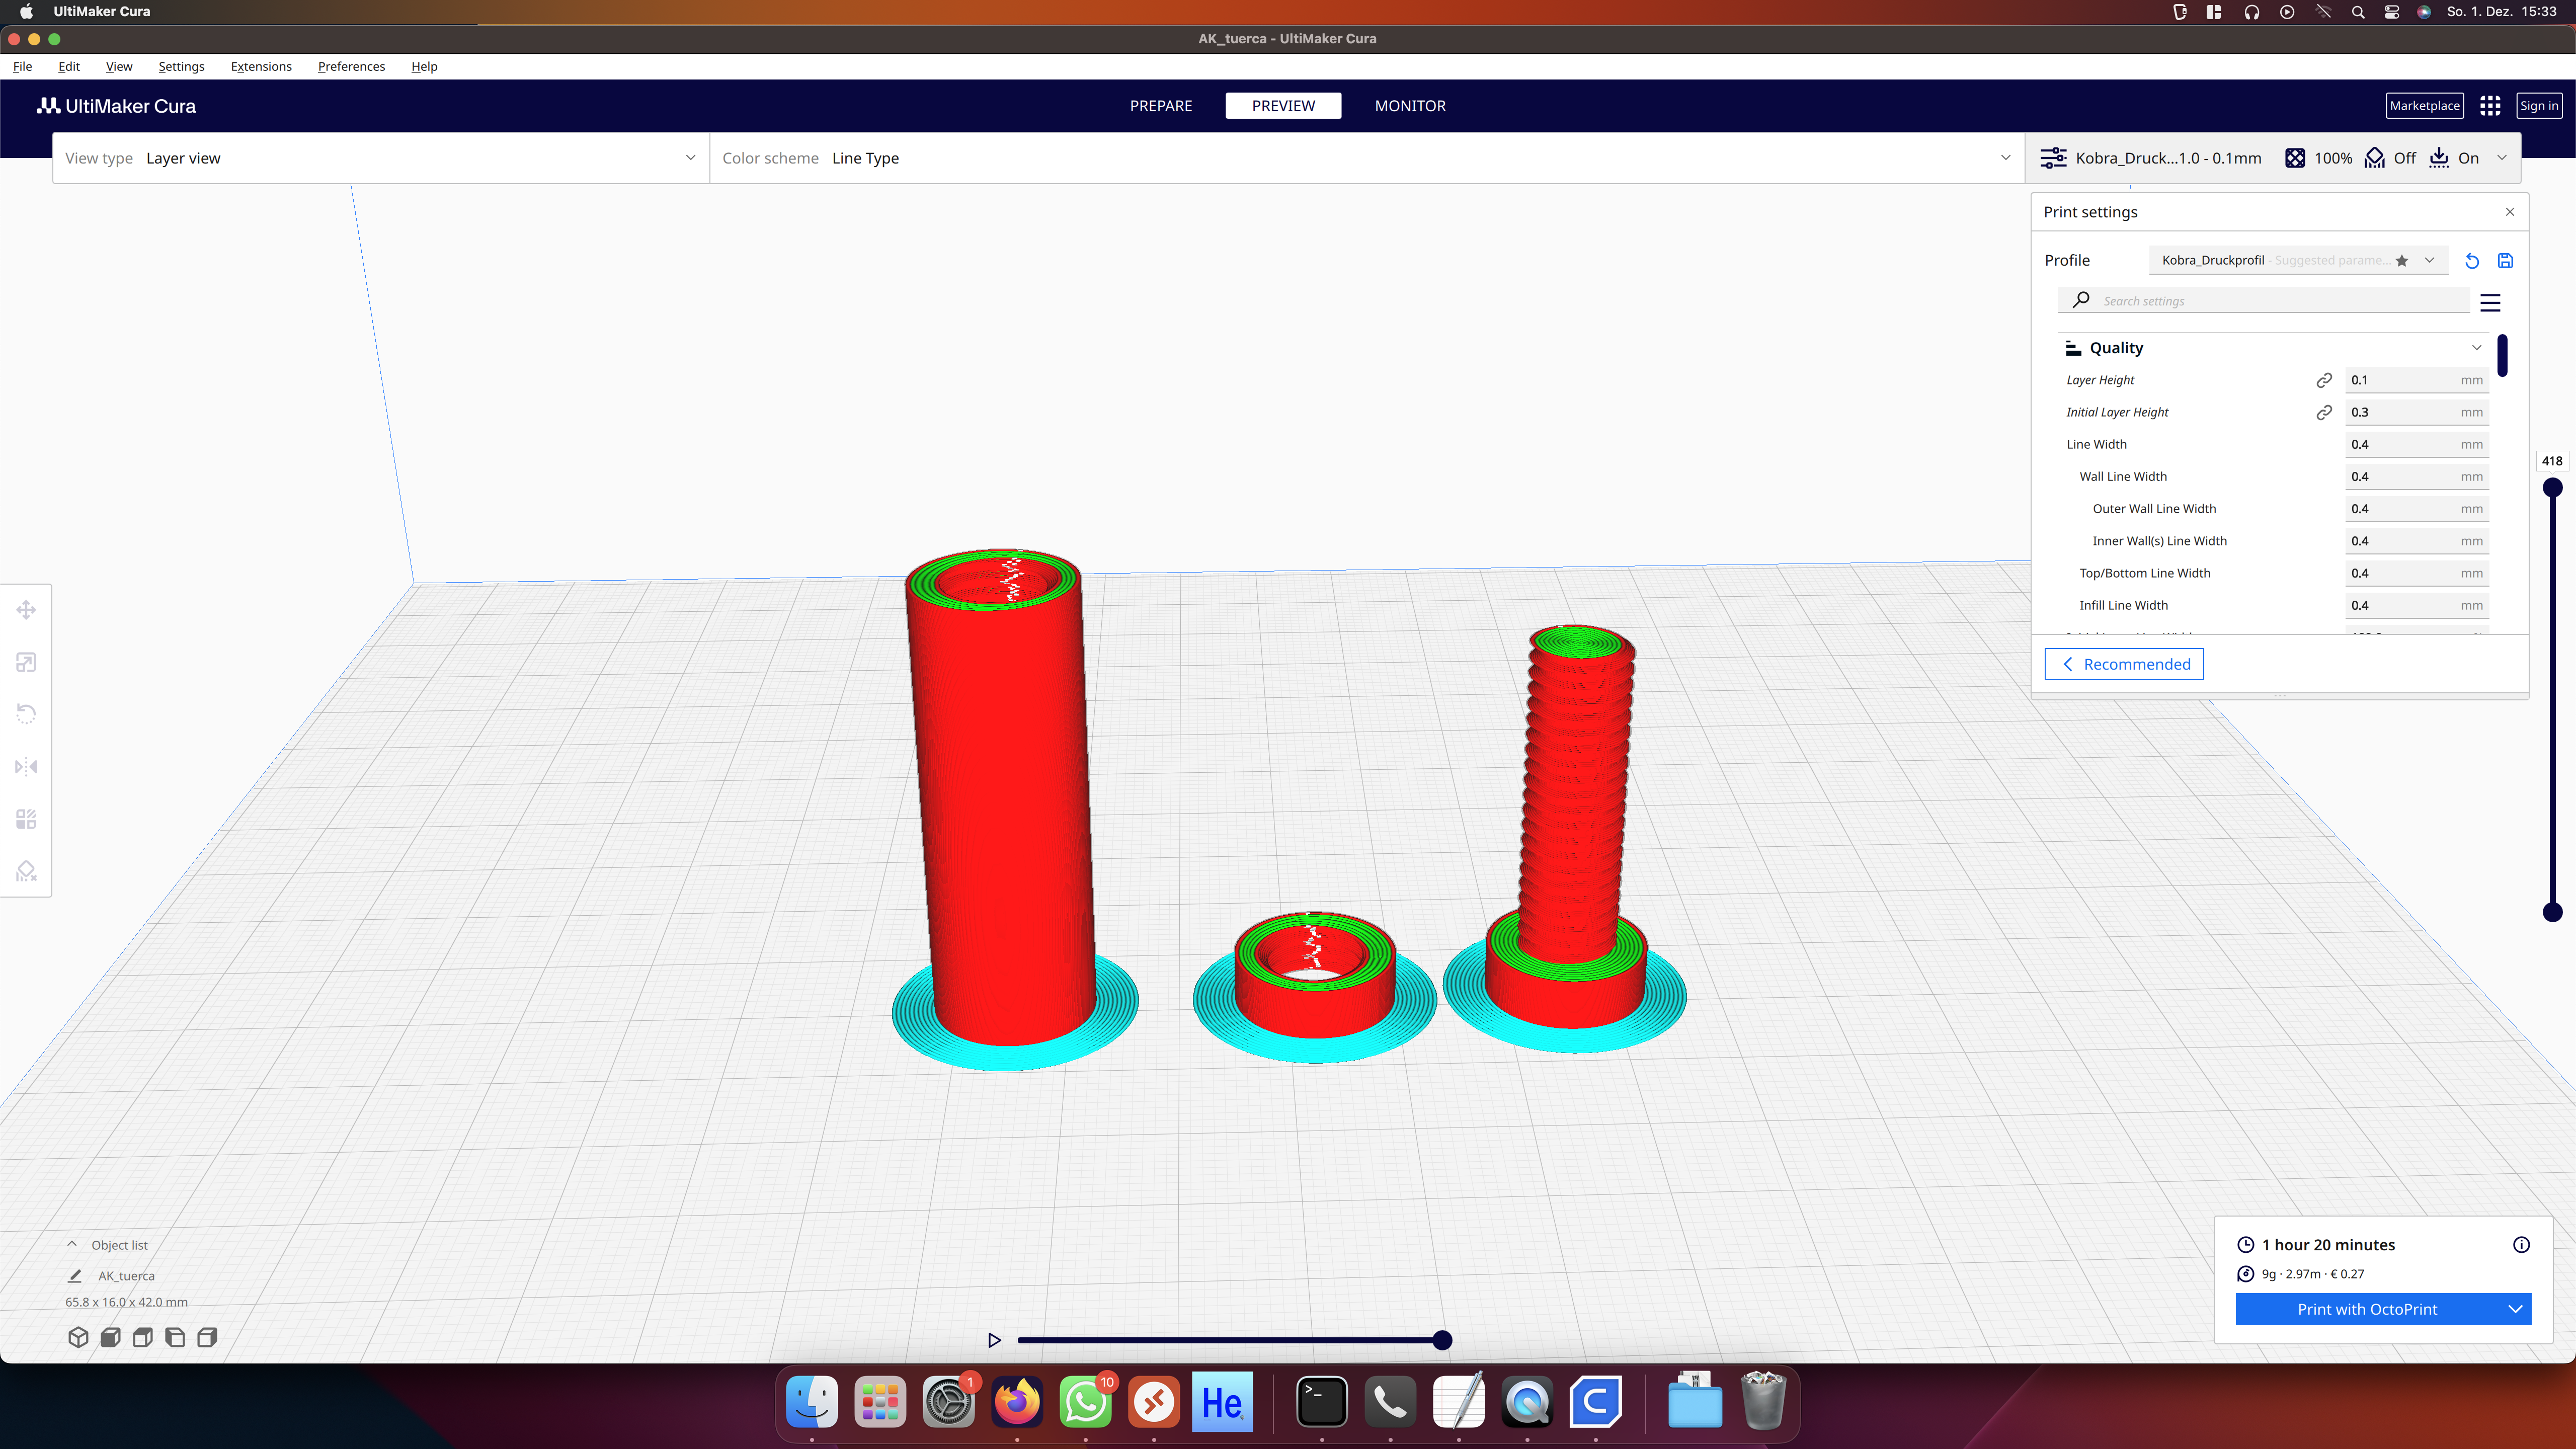Select the Mirror tool icon

pos(26,767)
